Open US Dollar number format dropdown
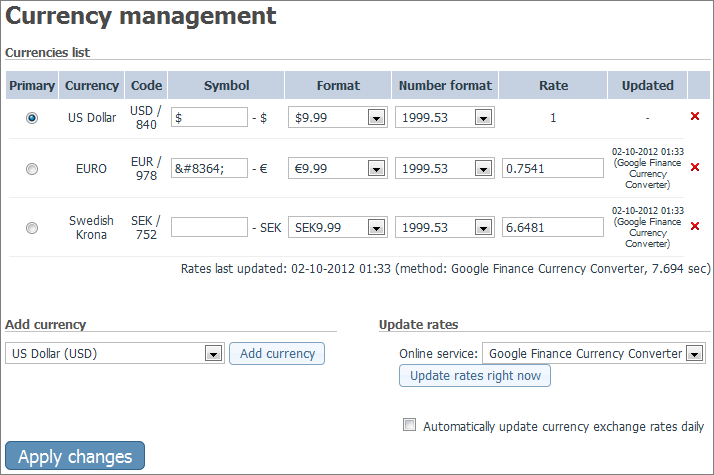 (444, 117)
